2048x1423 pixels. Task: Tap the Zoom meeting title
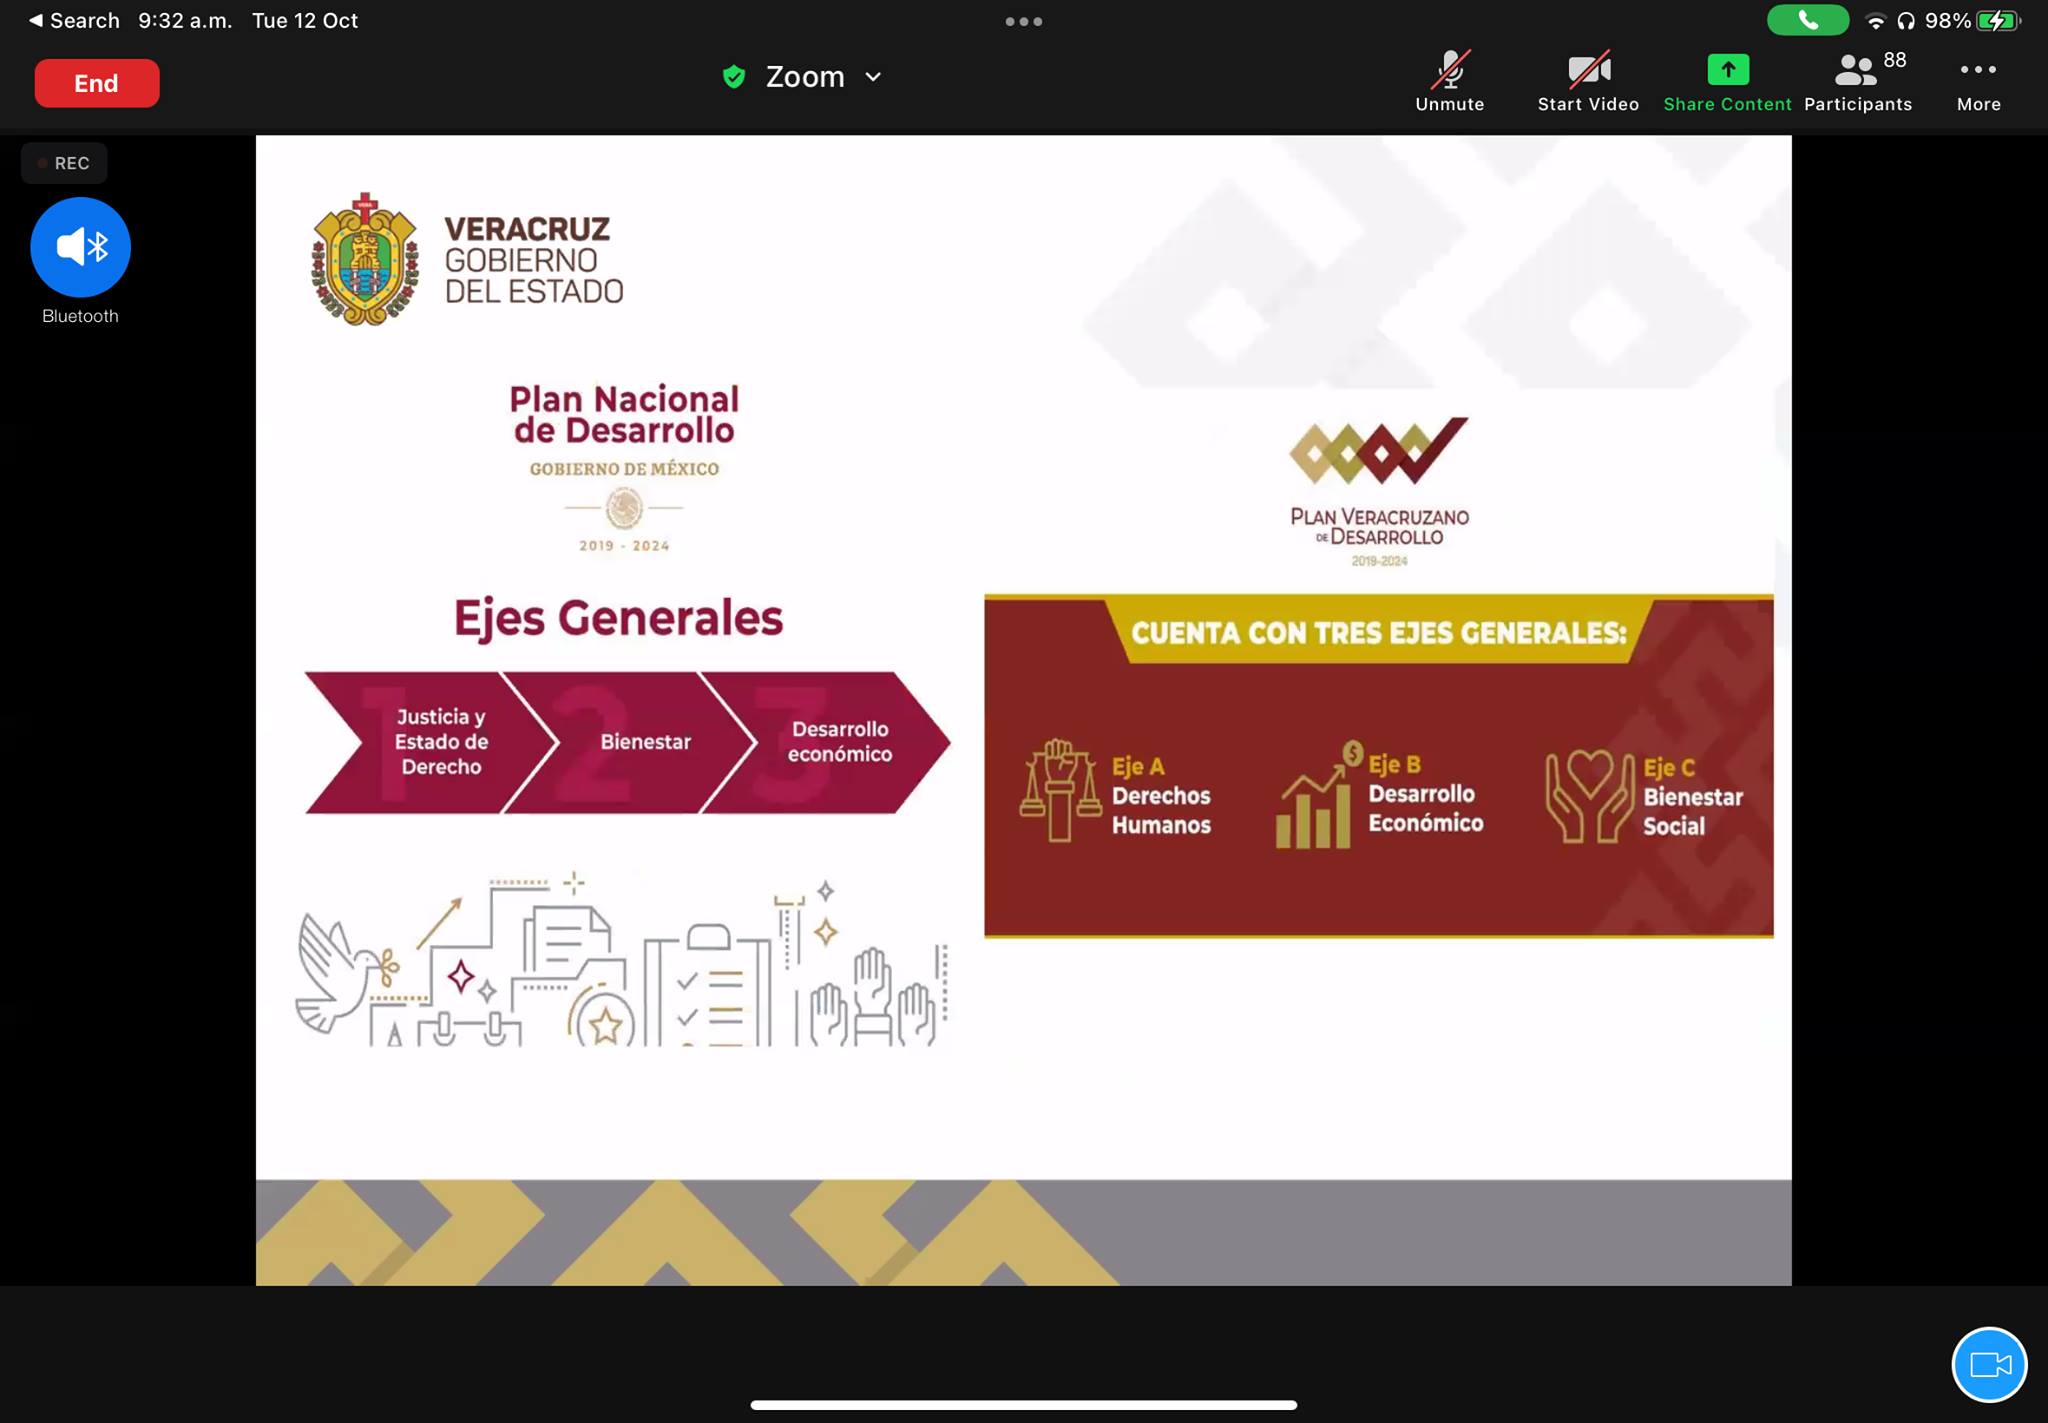coord(804,77)
